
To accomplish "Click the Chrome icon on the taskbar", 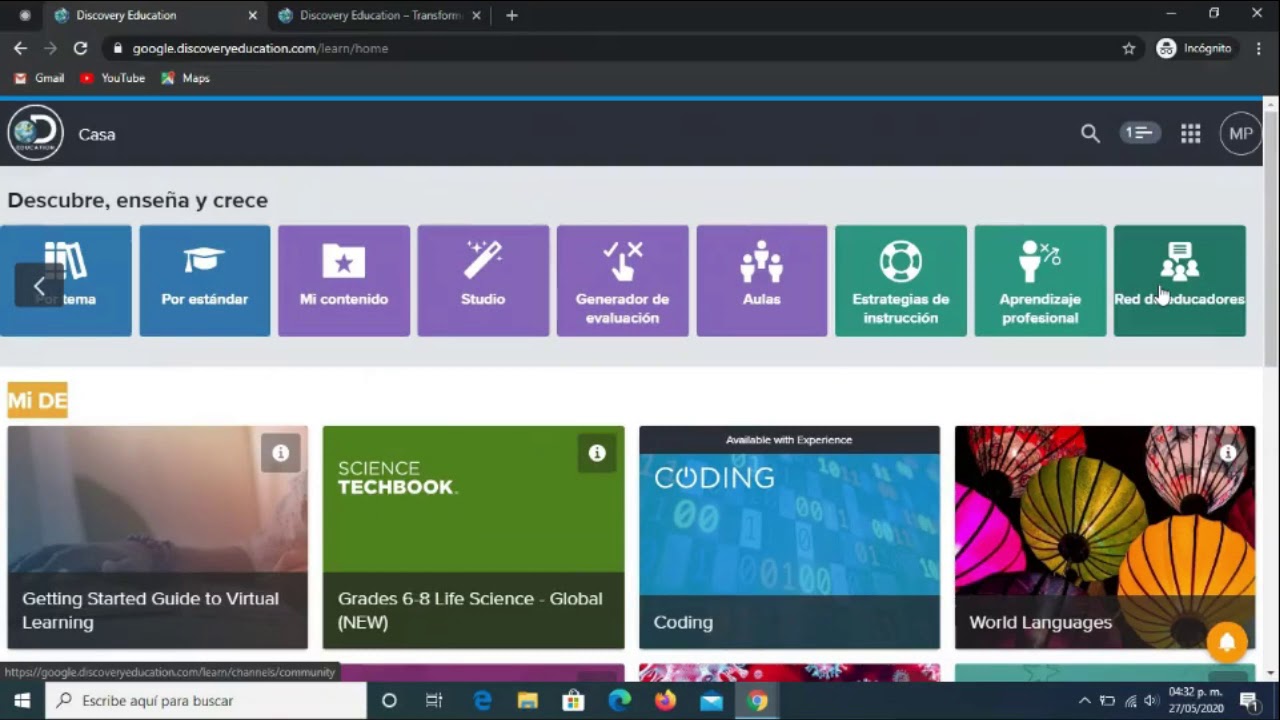I will [x=757, y=701].
